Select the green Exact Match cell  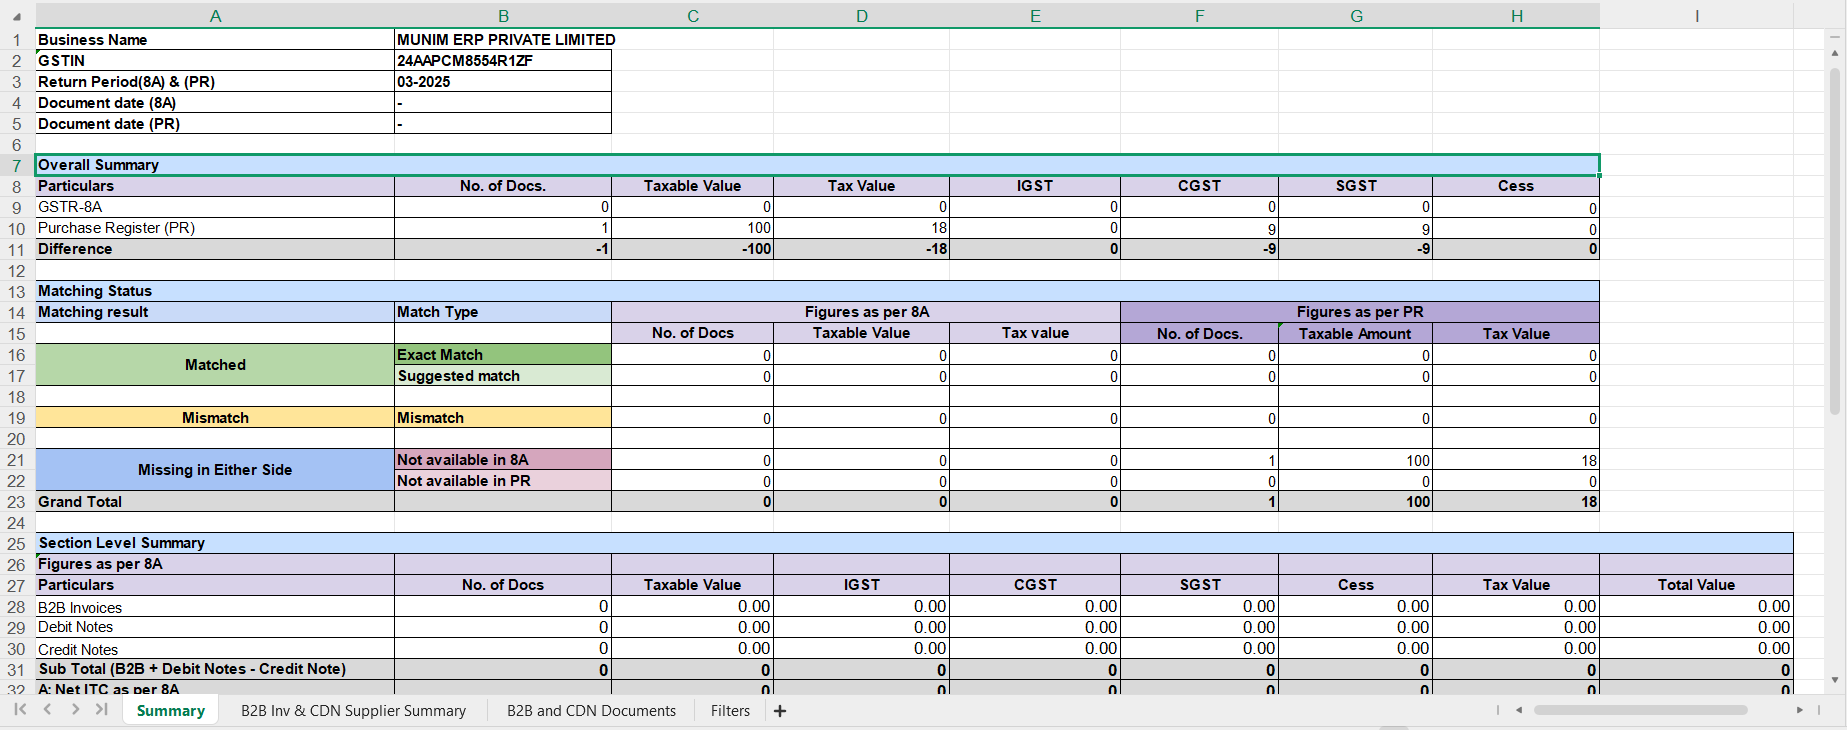click(x=503, y=355)
